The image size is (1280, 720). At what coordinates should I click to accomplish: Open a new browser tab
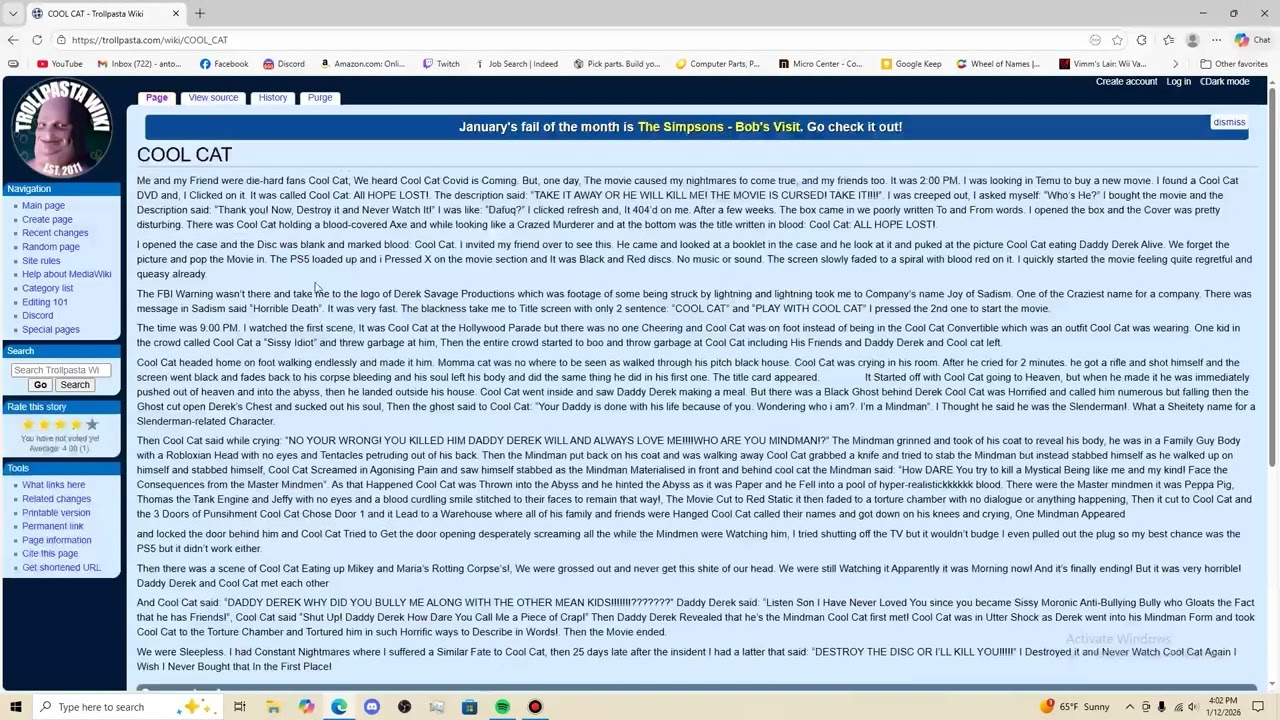click(x=200, y=13)
